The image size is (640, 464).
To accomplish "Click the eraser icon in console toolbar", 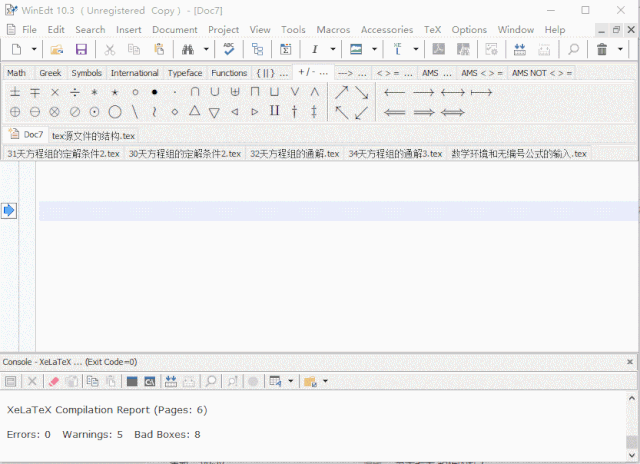I will (x=54, y=381).
